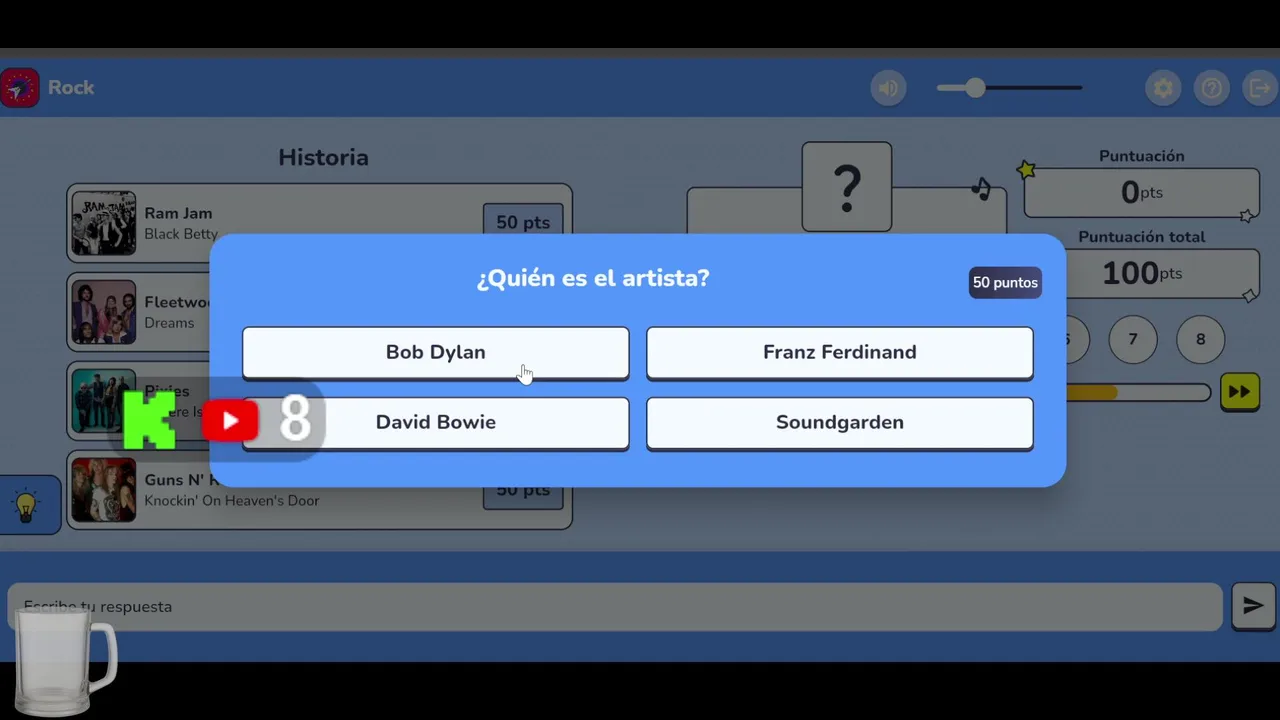Focus the Escribe tu respuesta field
Image resolution: width=1280 pixels, height=720 pixels.
(x=615, y=607)
